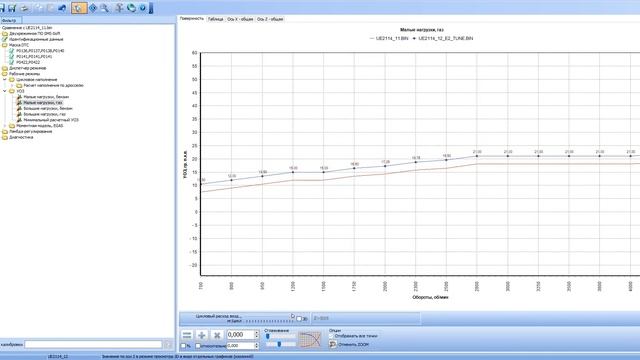Image resolution: width=640 pixels, height=360 pixels.
Task: Expand the 'Моментная модель, EGAS' node
Action: click(x=5, y=126)
